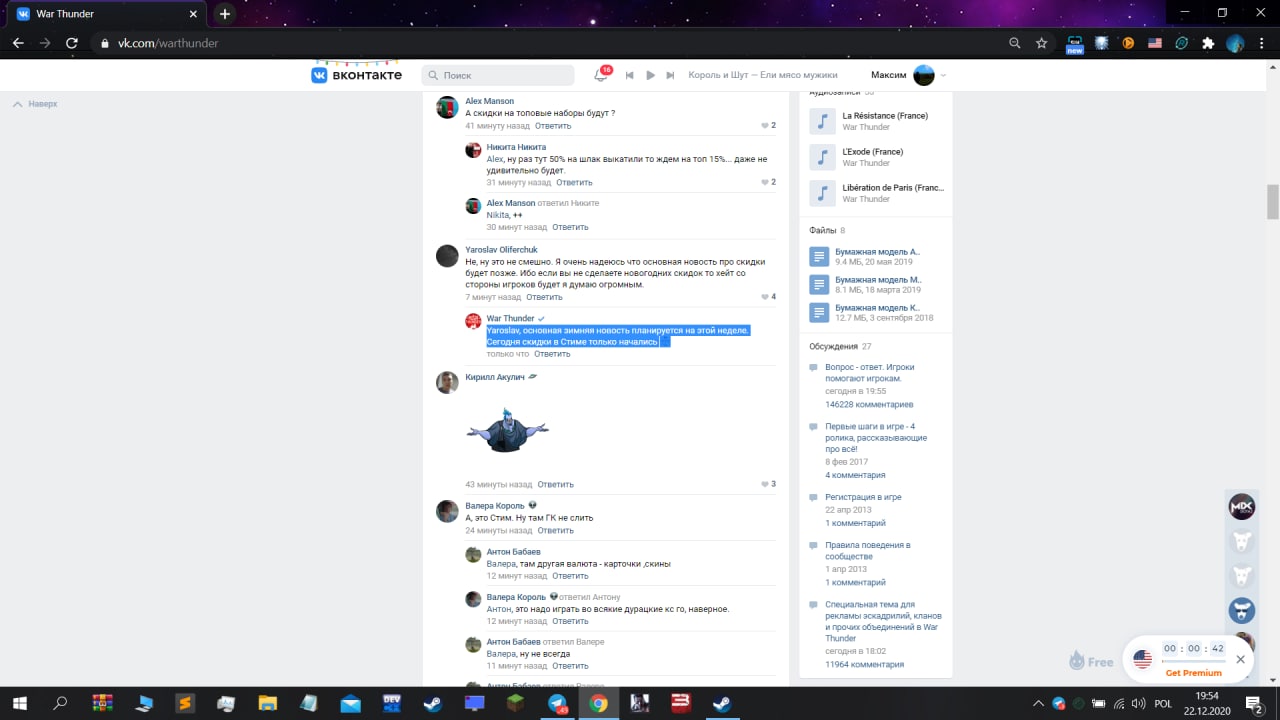Image resolution: width=1280 pixels, height=720 pixels.
Task: Open the War Thunder commenter name
Action: [x=510, y=318]
